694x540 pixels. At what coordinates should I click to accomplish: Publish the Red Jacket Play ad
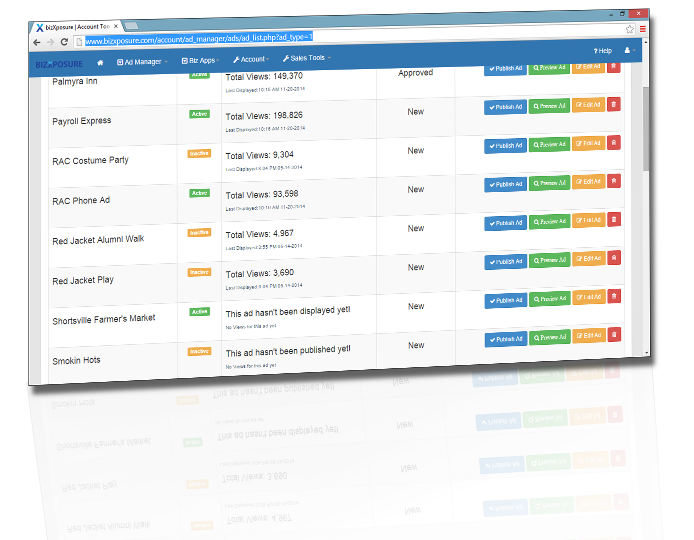pos(506,262)
